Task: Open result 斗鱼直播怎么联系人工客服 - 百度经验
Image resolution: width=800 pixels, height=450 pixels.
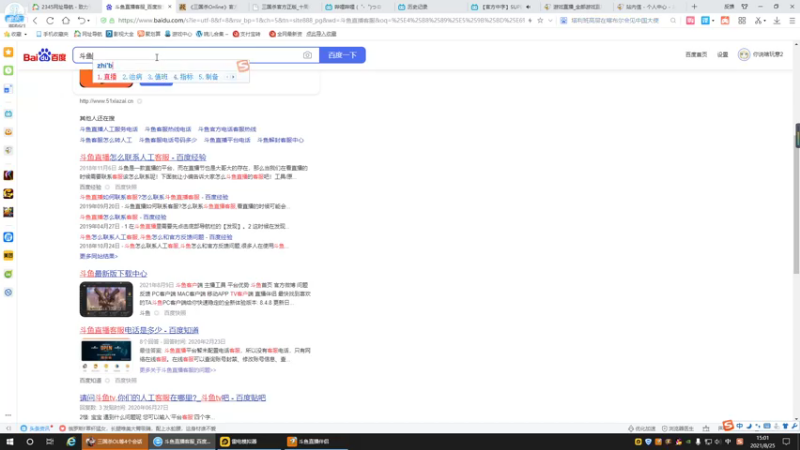Action: pyautogui.click(x=143, y=157)
